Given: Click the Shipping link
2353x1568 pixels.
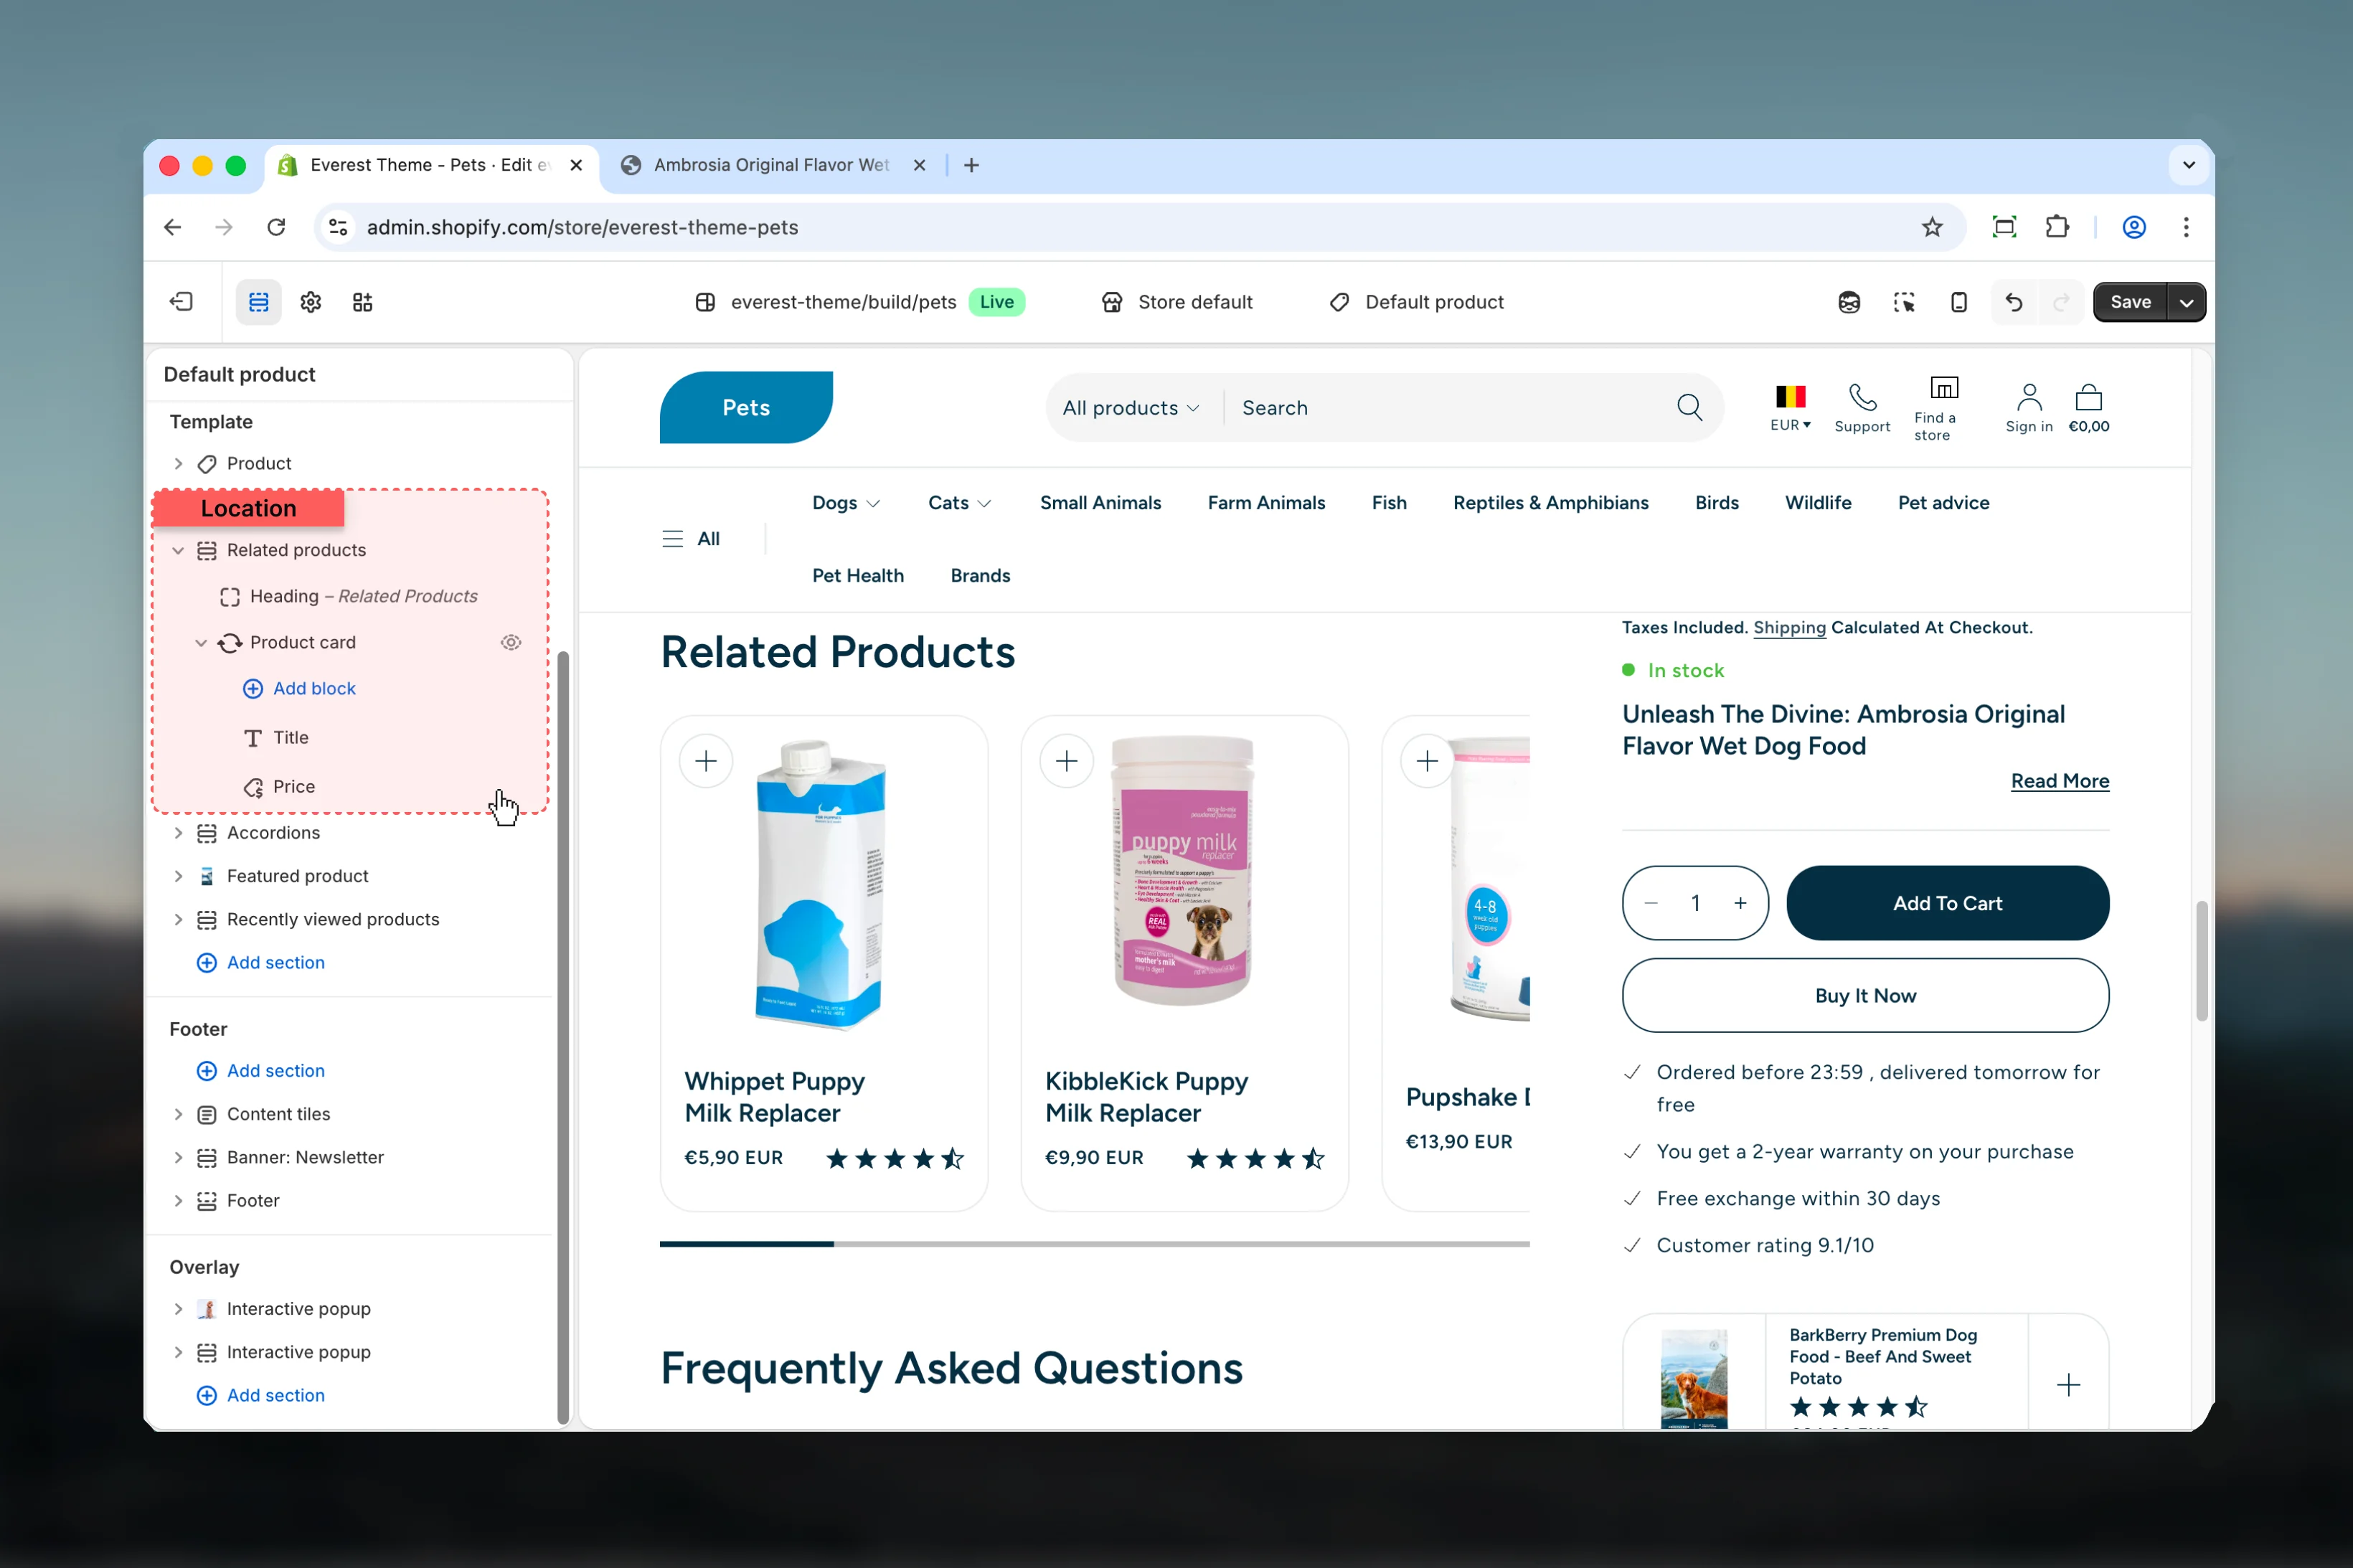Looking at the screenshot, I should [x=1789, y=627].
